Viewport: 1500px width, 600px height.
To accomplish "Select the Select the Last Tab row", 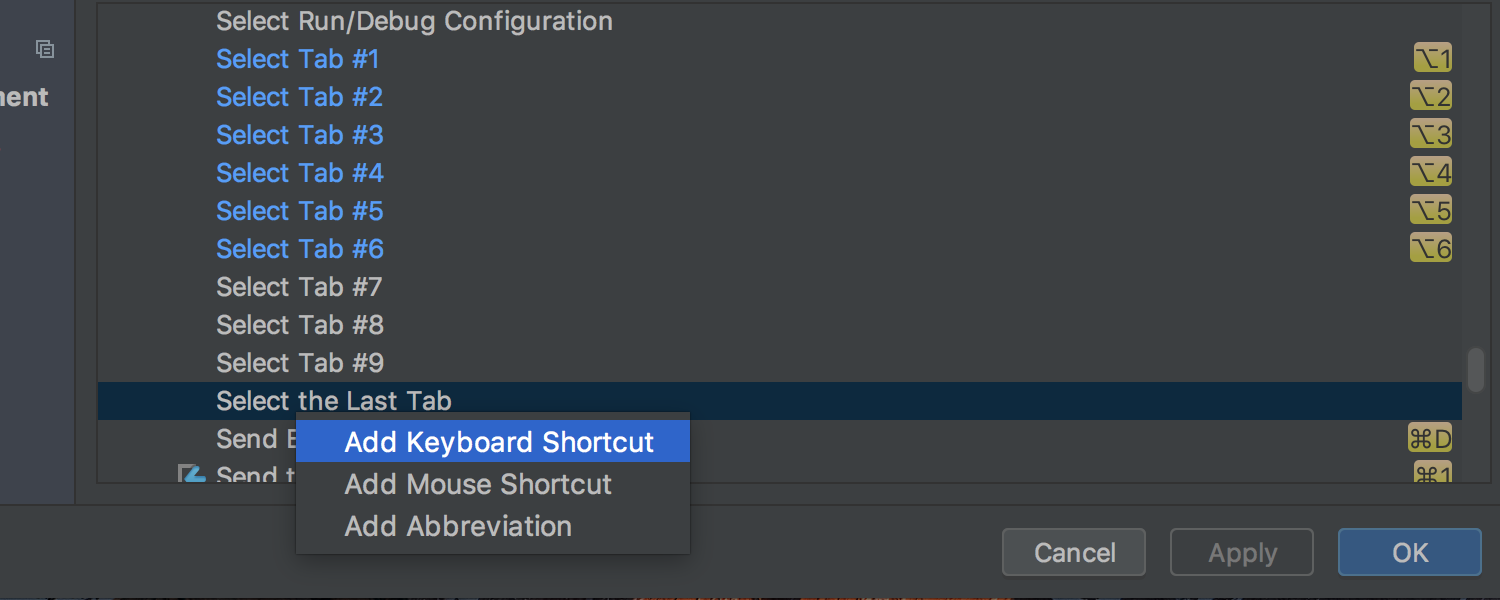I will 779,401.
